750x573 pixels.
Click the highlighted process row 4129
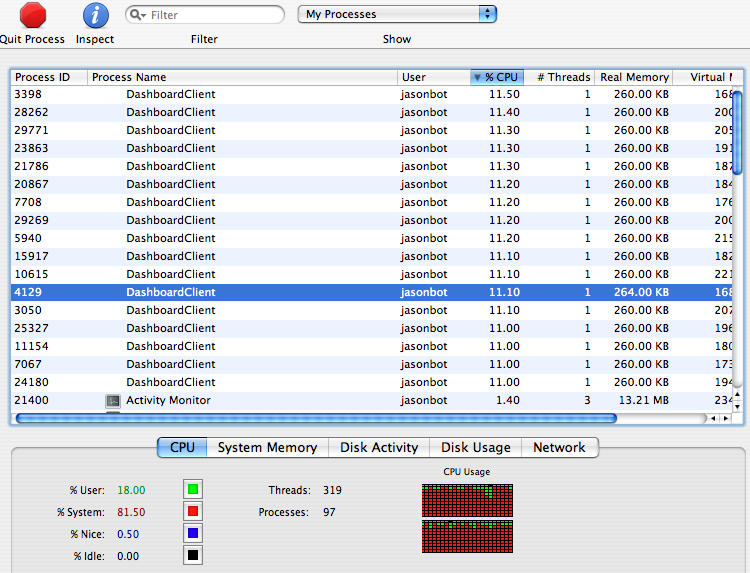point(372,292)
